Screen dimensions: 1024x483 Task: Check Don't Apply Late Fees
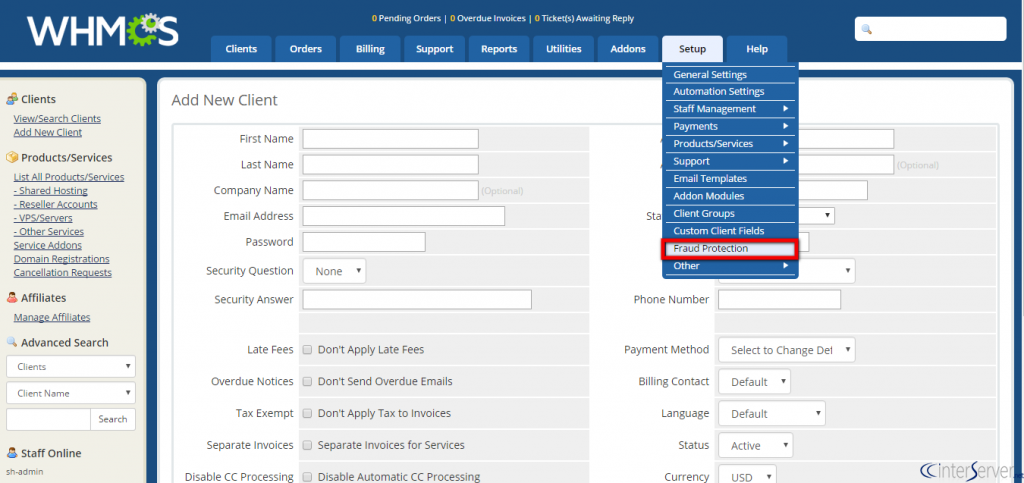[x=307, y=350]
